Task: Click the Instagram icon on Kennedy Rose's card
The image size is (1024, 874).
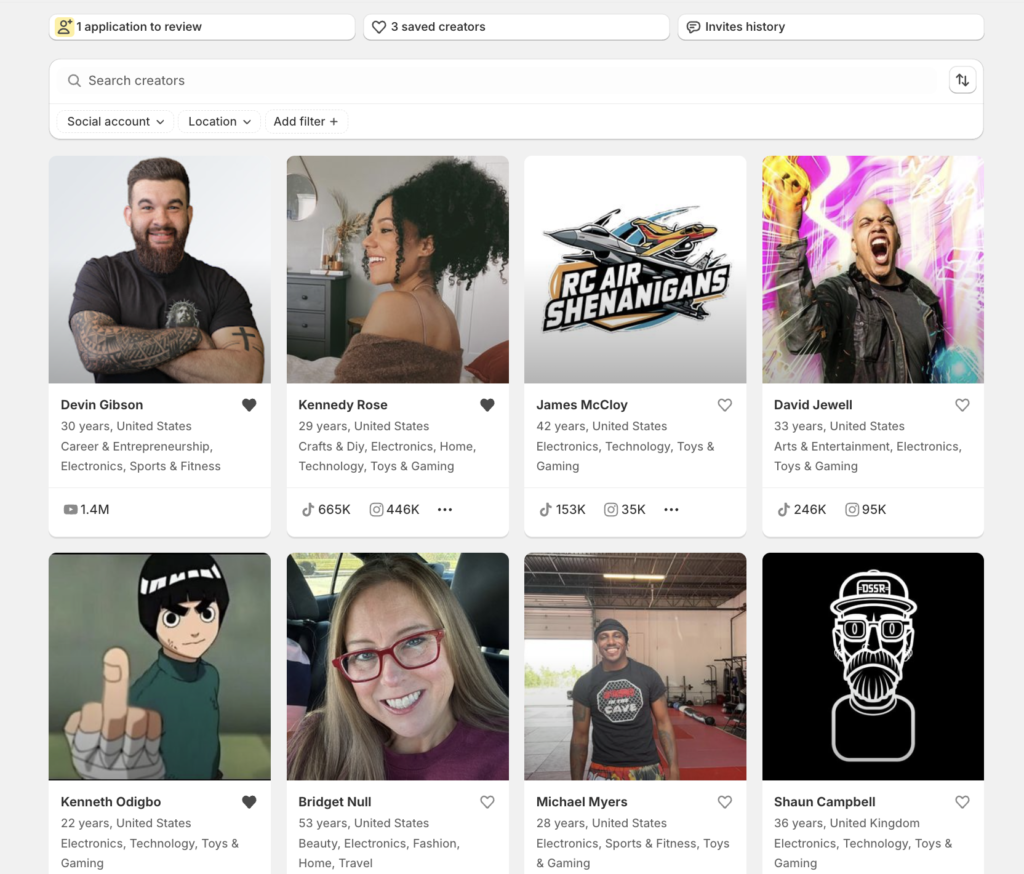Action: pyautogui.click(x=376, y=510)
